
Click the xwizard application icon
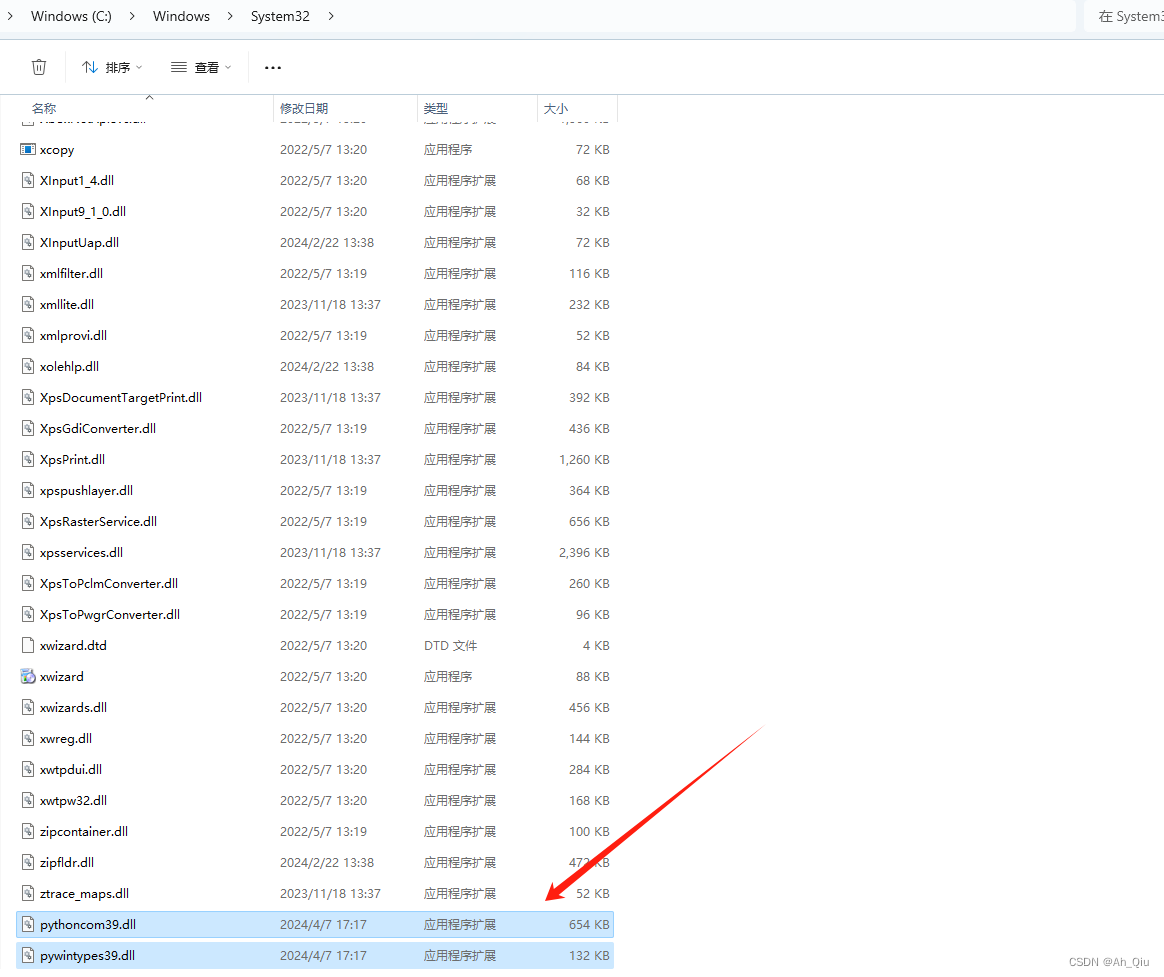pos(26,676)
